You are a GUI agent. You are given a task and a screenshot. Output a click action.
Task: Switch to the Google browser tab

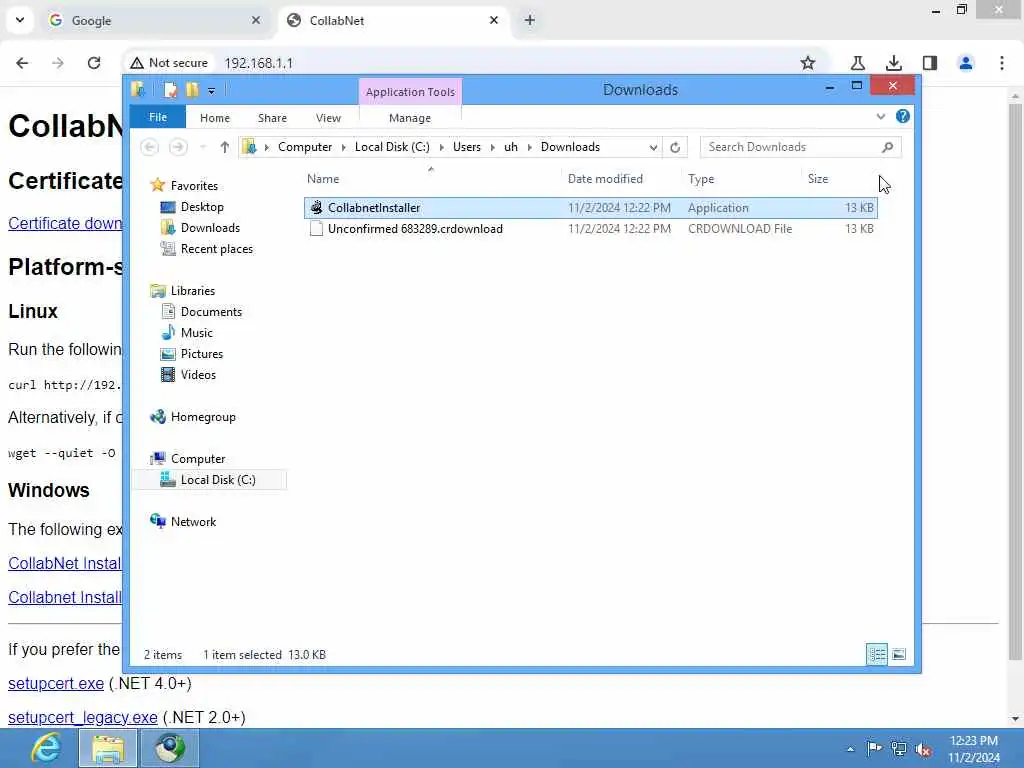pyautogui.click(x=153, y=20)
